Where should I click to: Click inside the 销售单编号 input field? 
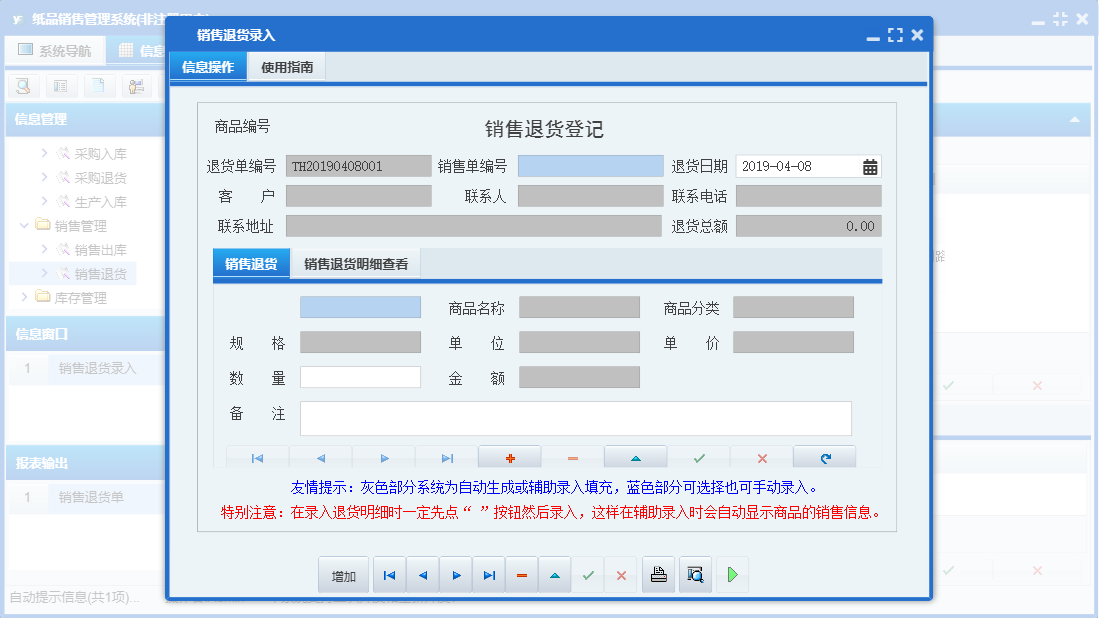point(589,166)
